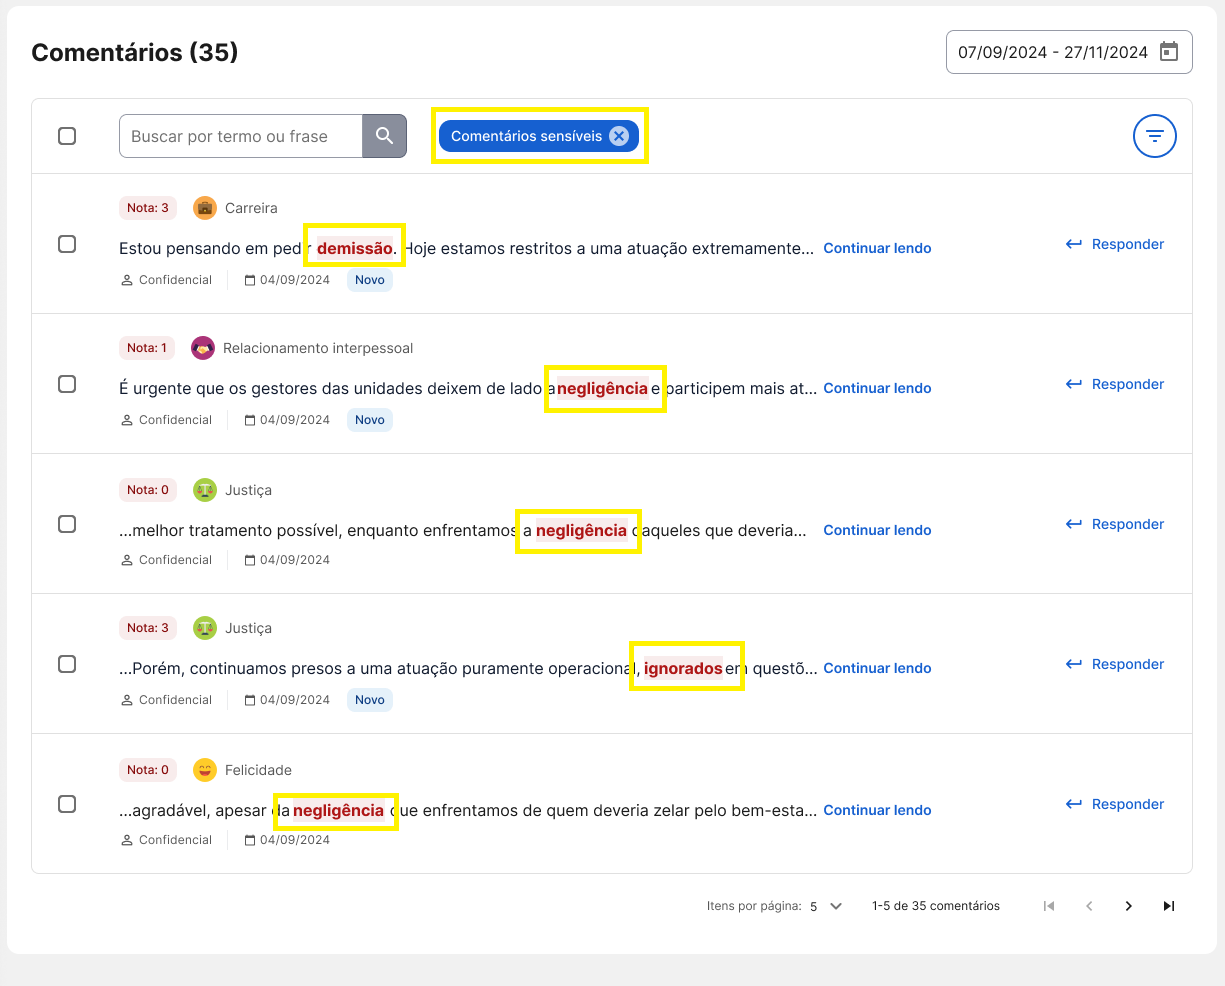Click the Justiça scales category icon
The width and height of the screenshot is (1225, 986).
(x=204, y=489)
